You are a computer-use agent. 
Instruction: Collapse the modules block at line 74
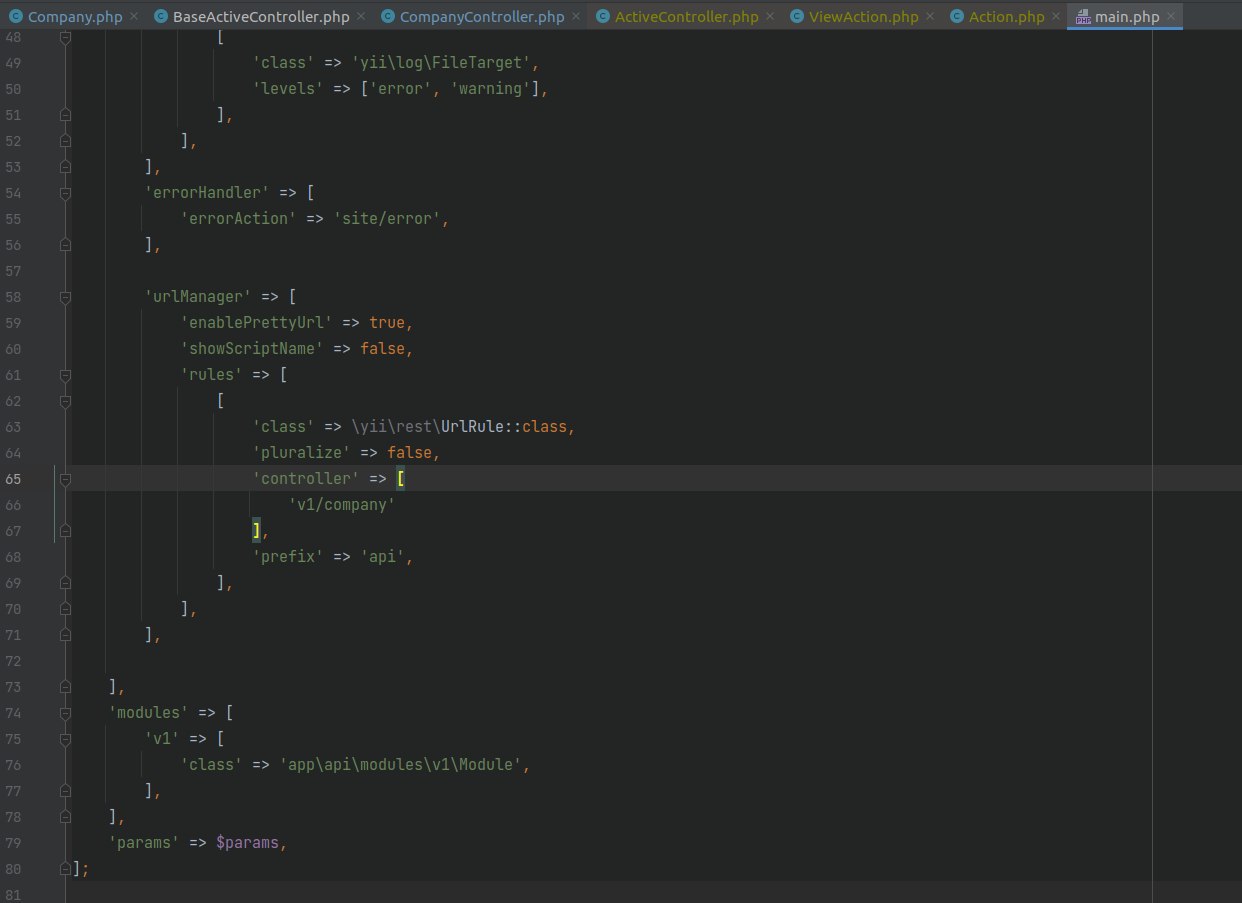65,713
